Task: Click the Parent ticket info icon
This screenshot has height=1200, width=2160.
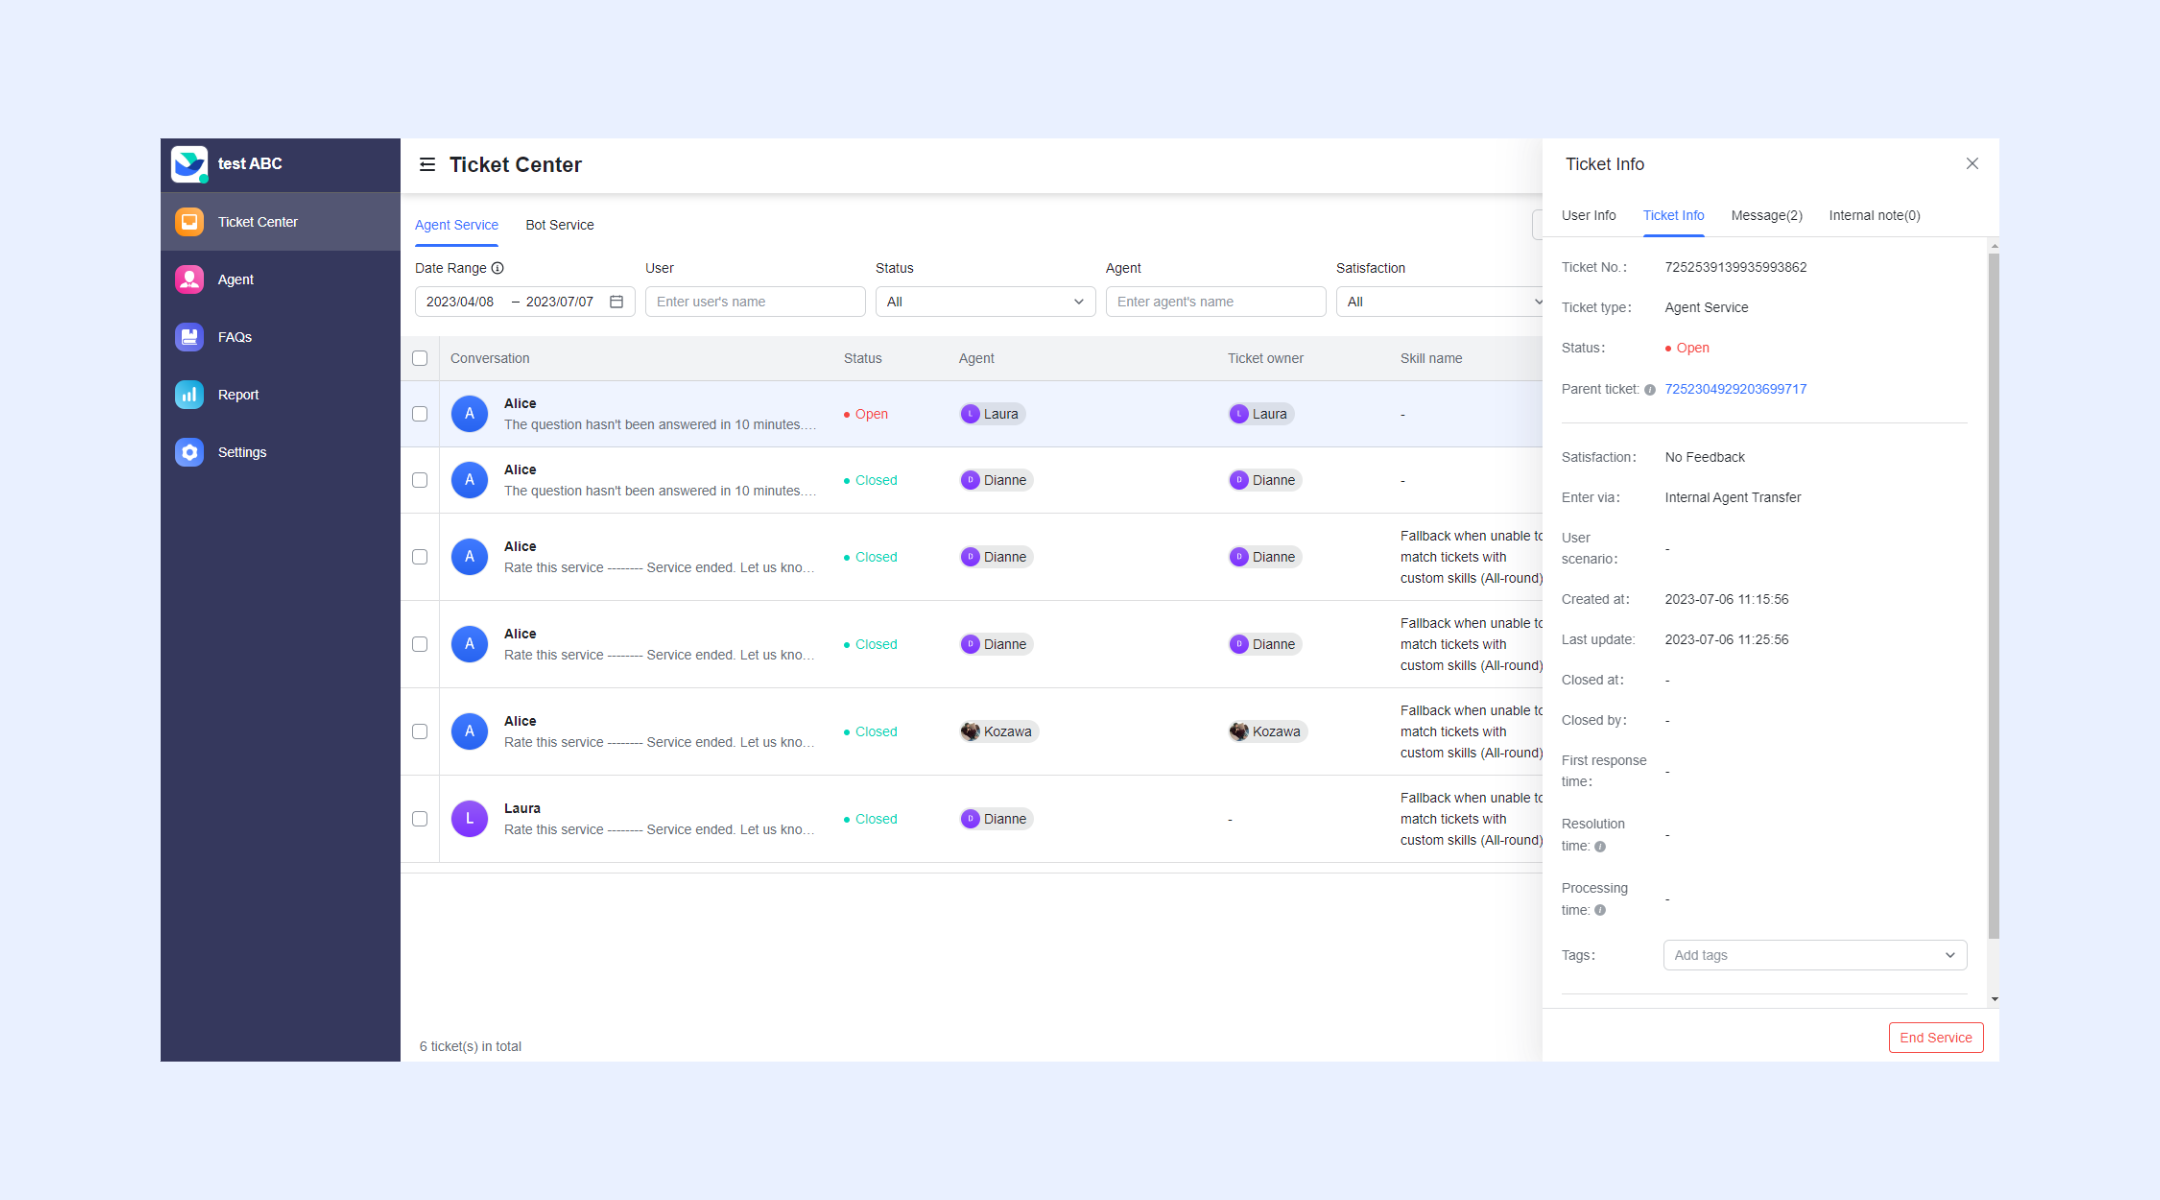Action: point(1650,390)
